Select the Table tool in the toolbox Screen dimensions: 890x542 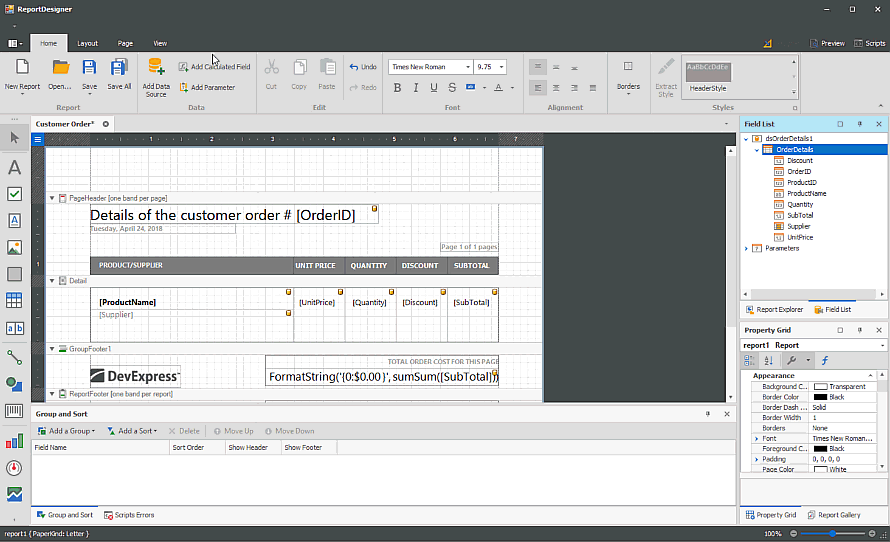tap(14, 300)
